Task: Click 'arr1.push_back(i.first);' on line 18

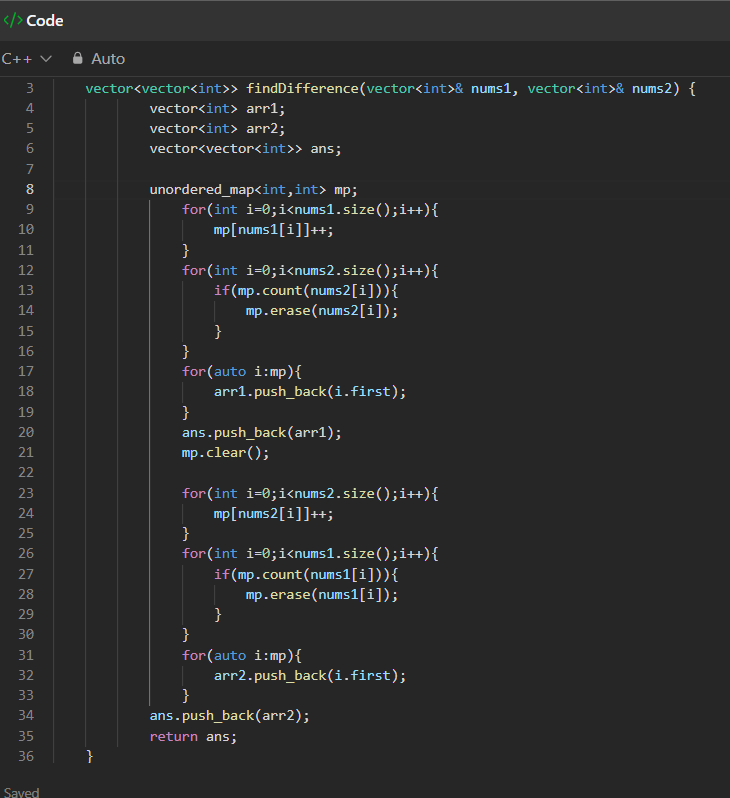Action: click(x=310, y=391)
